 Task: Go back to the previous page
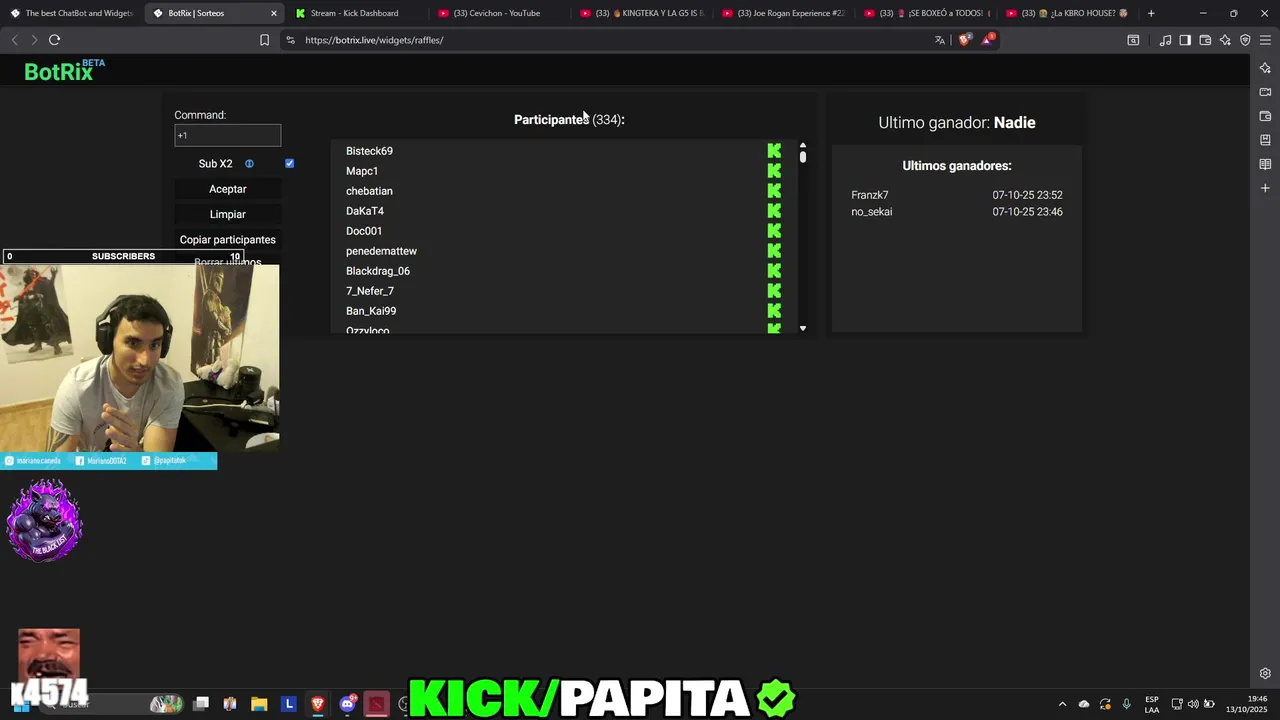(14, 40)
